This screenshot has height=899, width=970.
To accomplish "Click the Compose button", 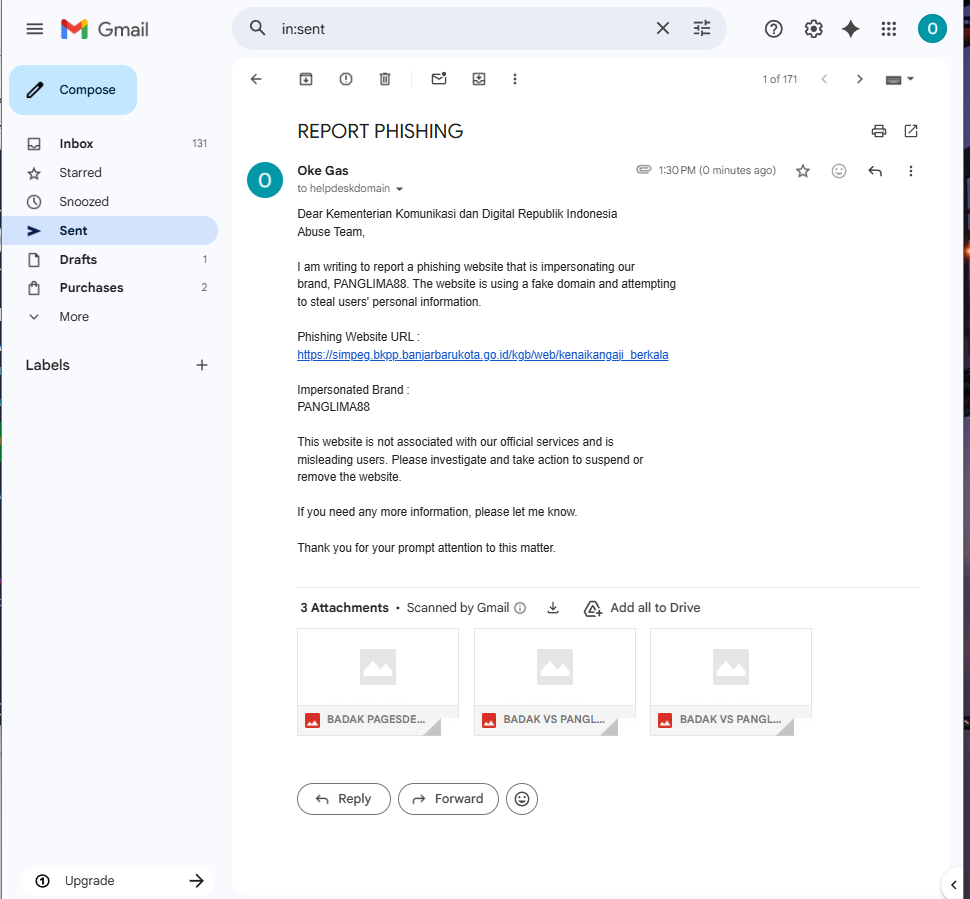I will [x=73, y=90].
